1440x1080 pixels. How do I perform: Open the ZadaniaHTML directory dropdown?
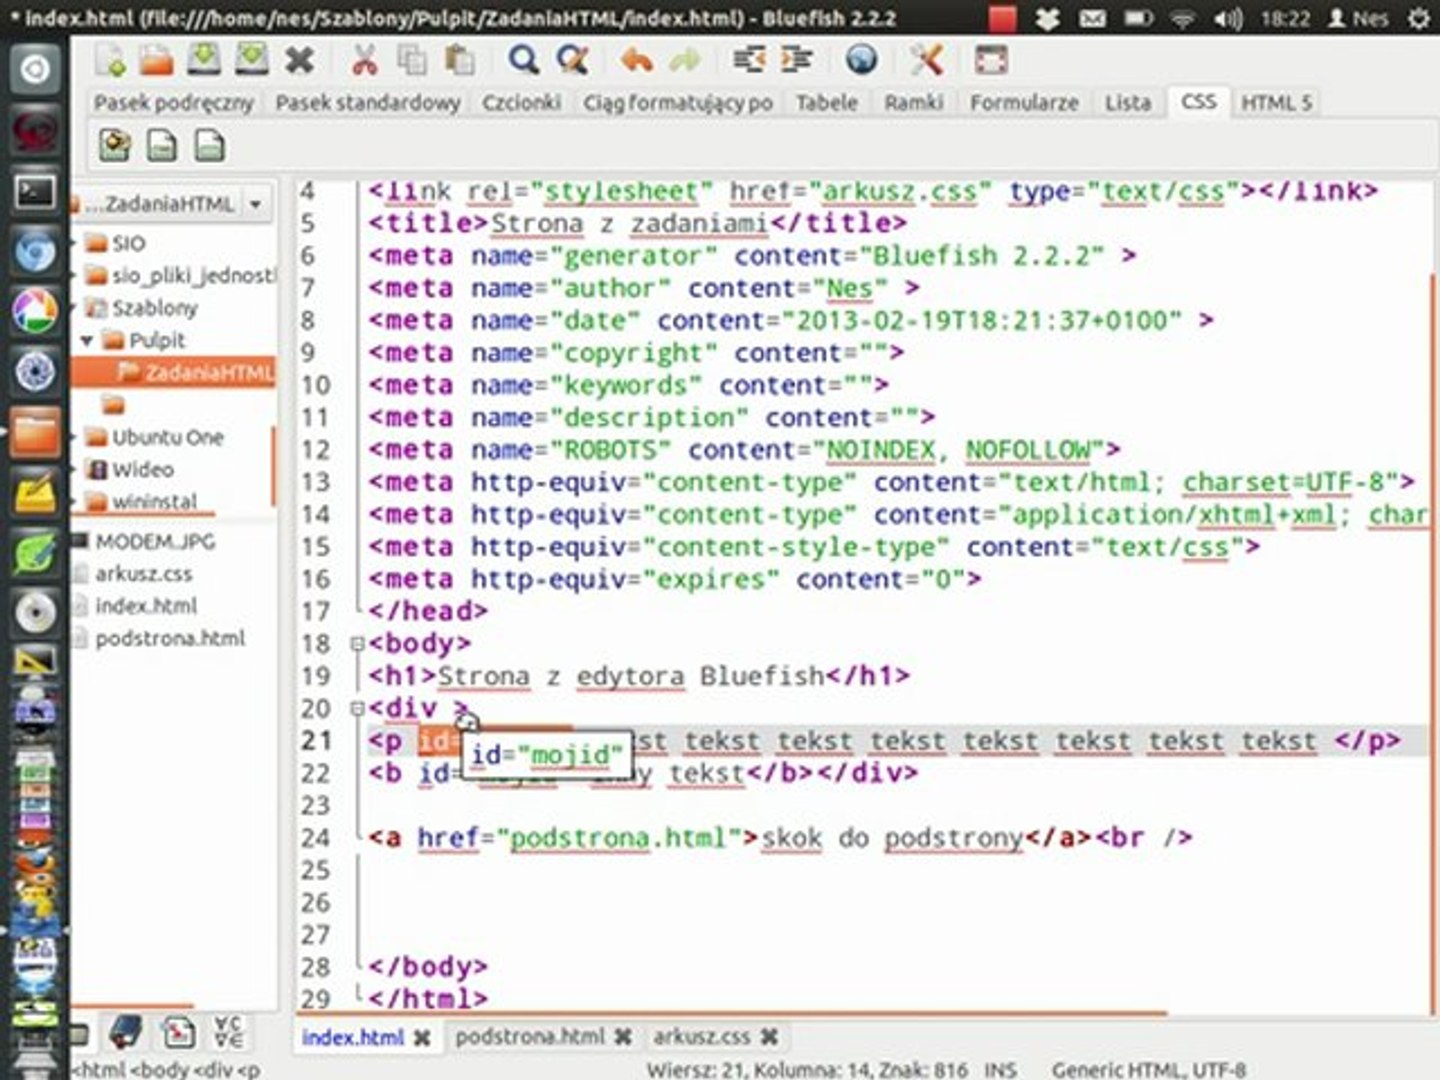coord(256,204)
